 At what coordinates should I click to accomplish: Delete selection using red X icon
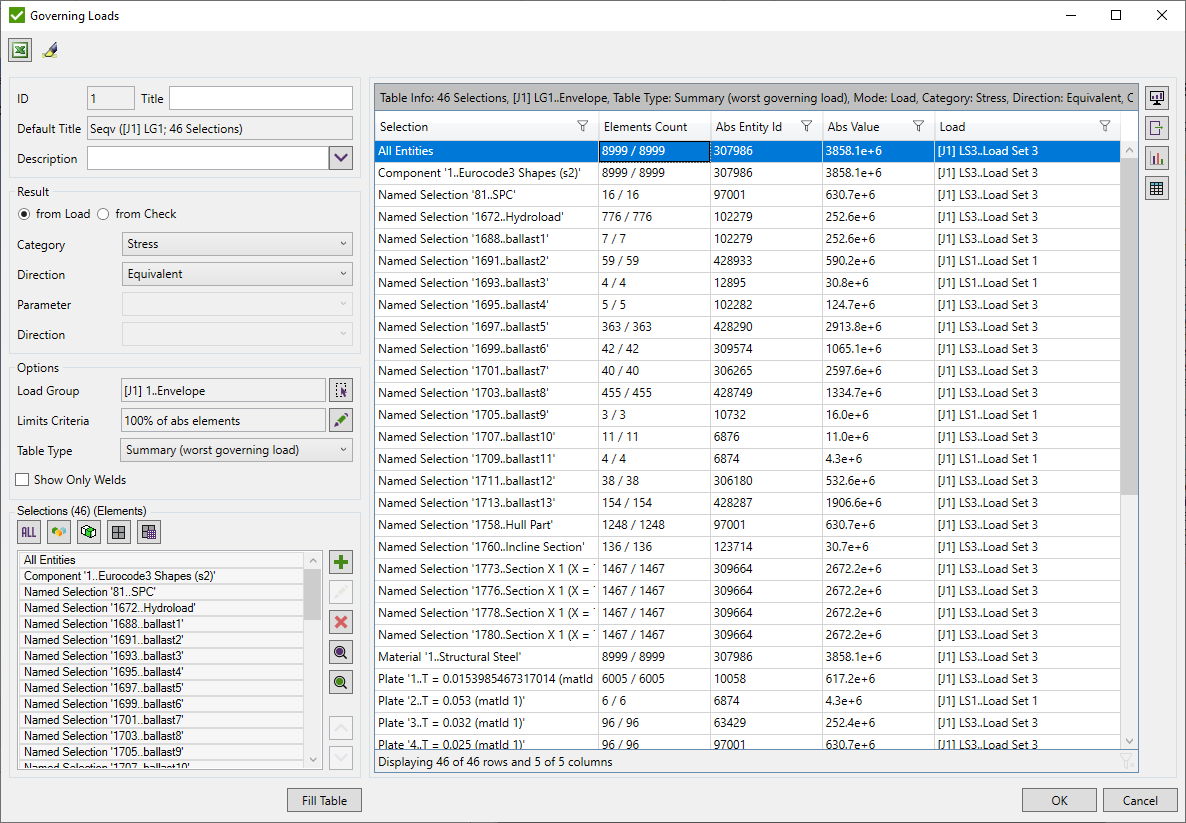[340, 621]
